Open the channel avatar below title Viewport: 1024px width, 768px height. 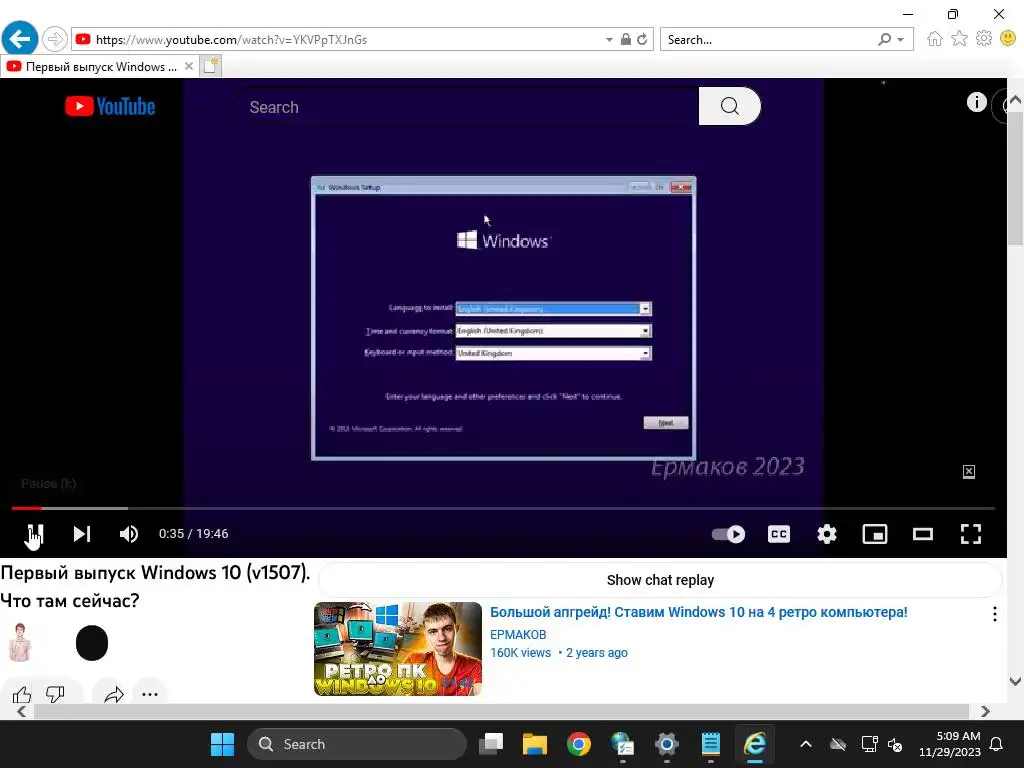(20, 643)
